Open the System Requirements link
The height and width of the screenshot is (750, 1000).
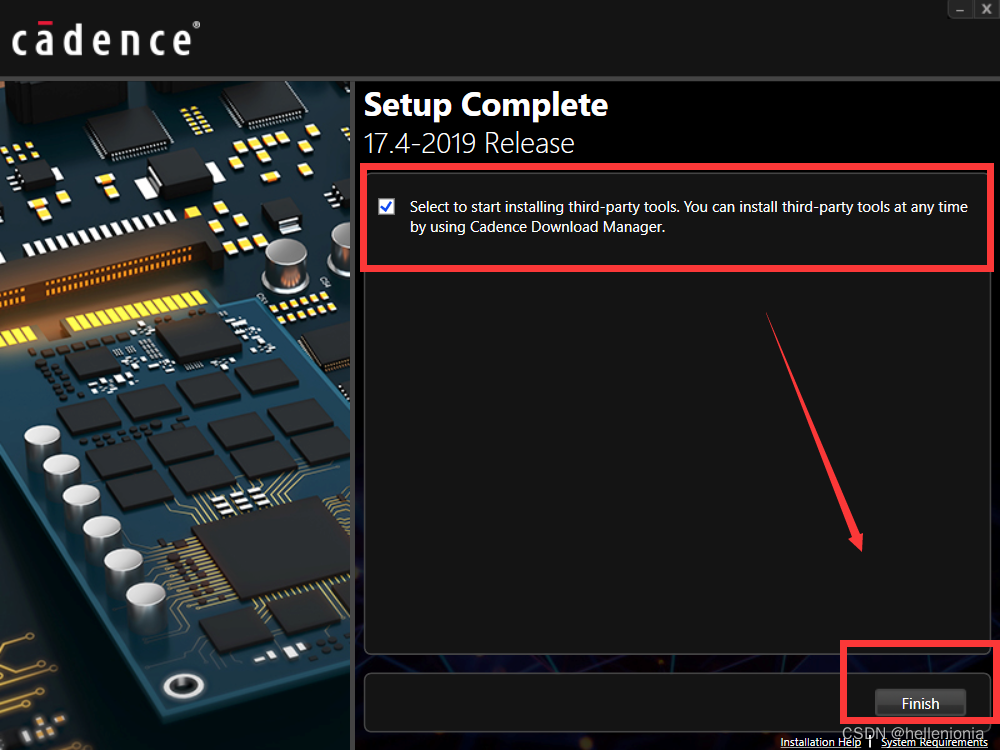coord(934,742)
